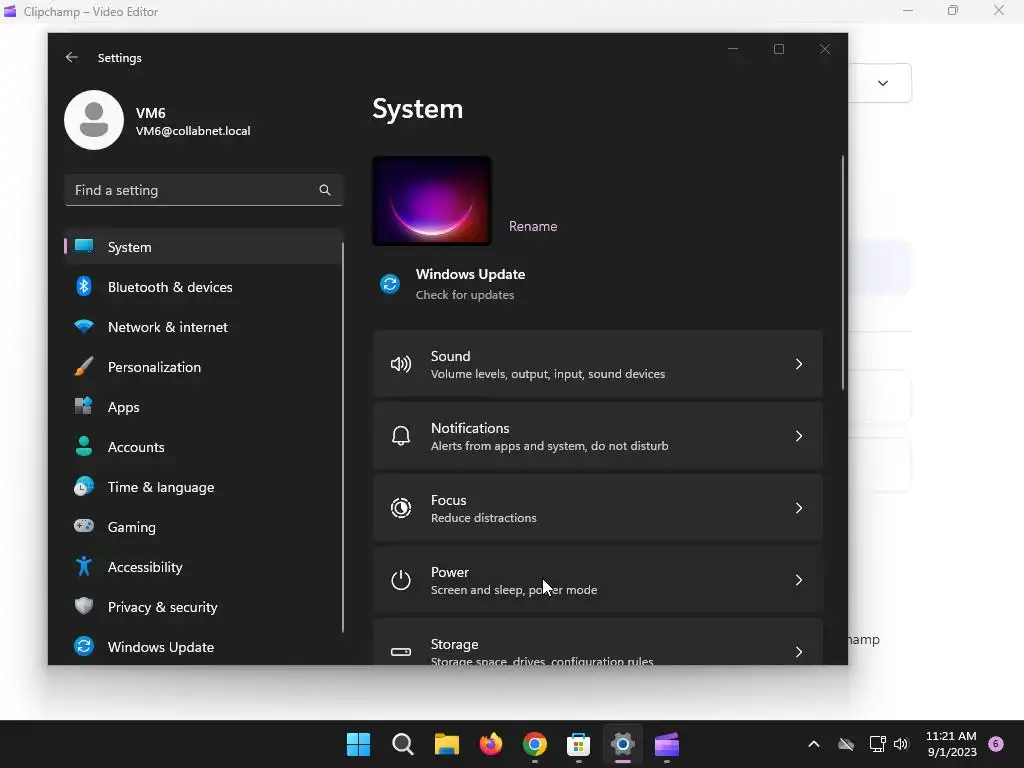Open taskbar Search
This screenshot has width=1024, height=768.
tap(402, 744)
